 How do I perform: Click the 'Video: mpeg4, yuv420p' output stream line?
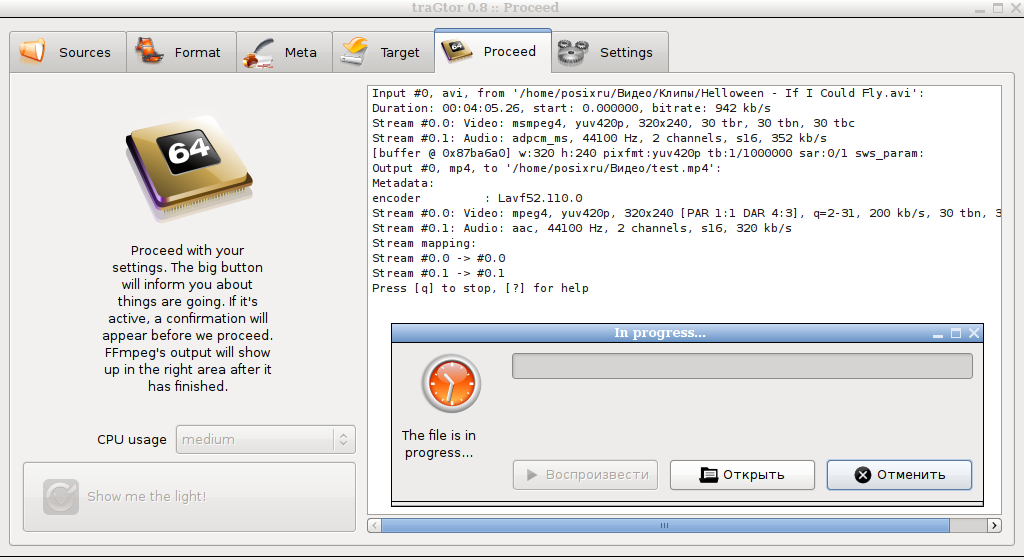(686, 213)
